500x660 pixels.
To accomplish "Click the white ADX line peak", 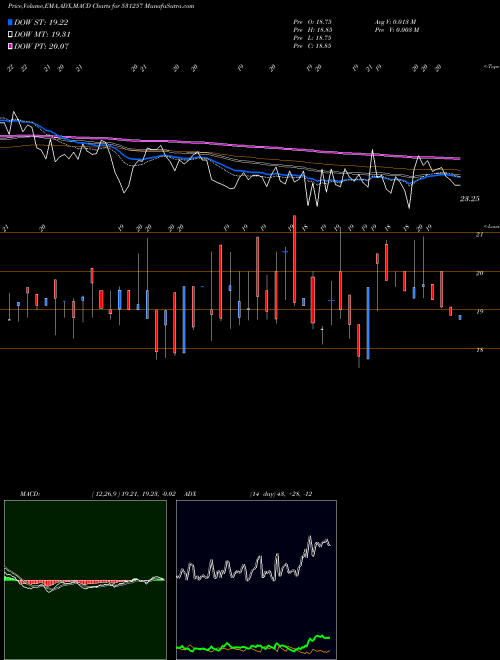I will [310, 537].
